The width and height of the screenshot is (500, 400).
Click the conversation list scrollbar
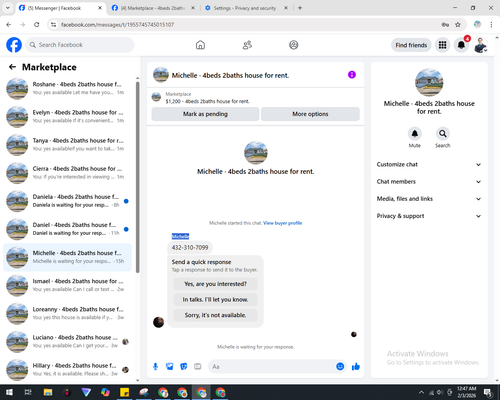tap(137, 177)
